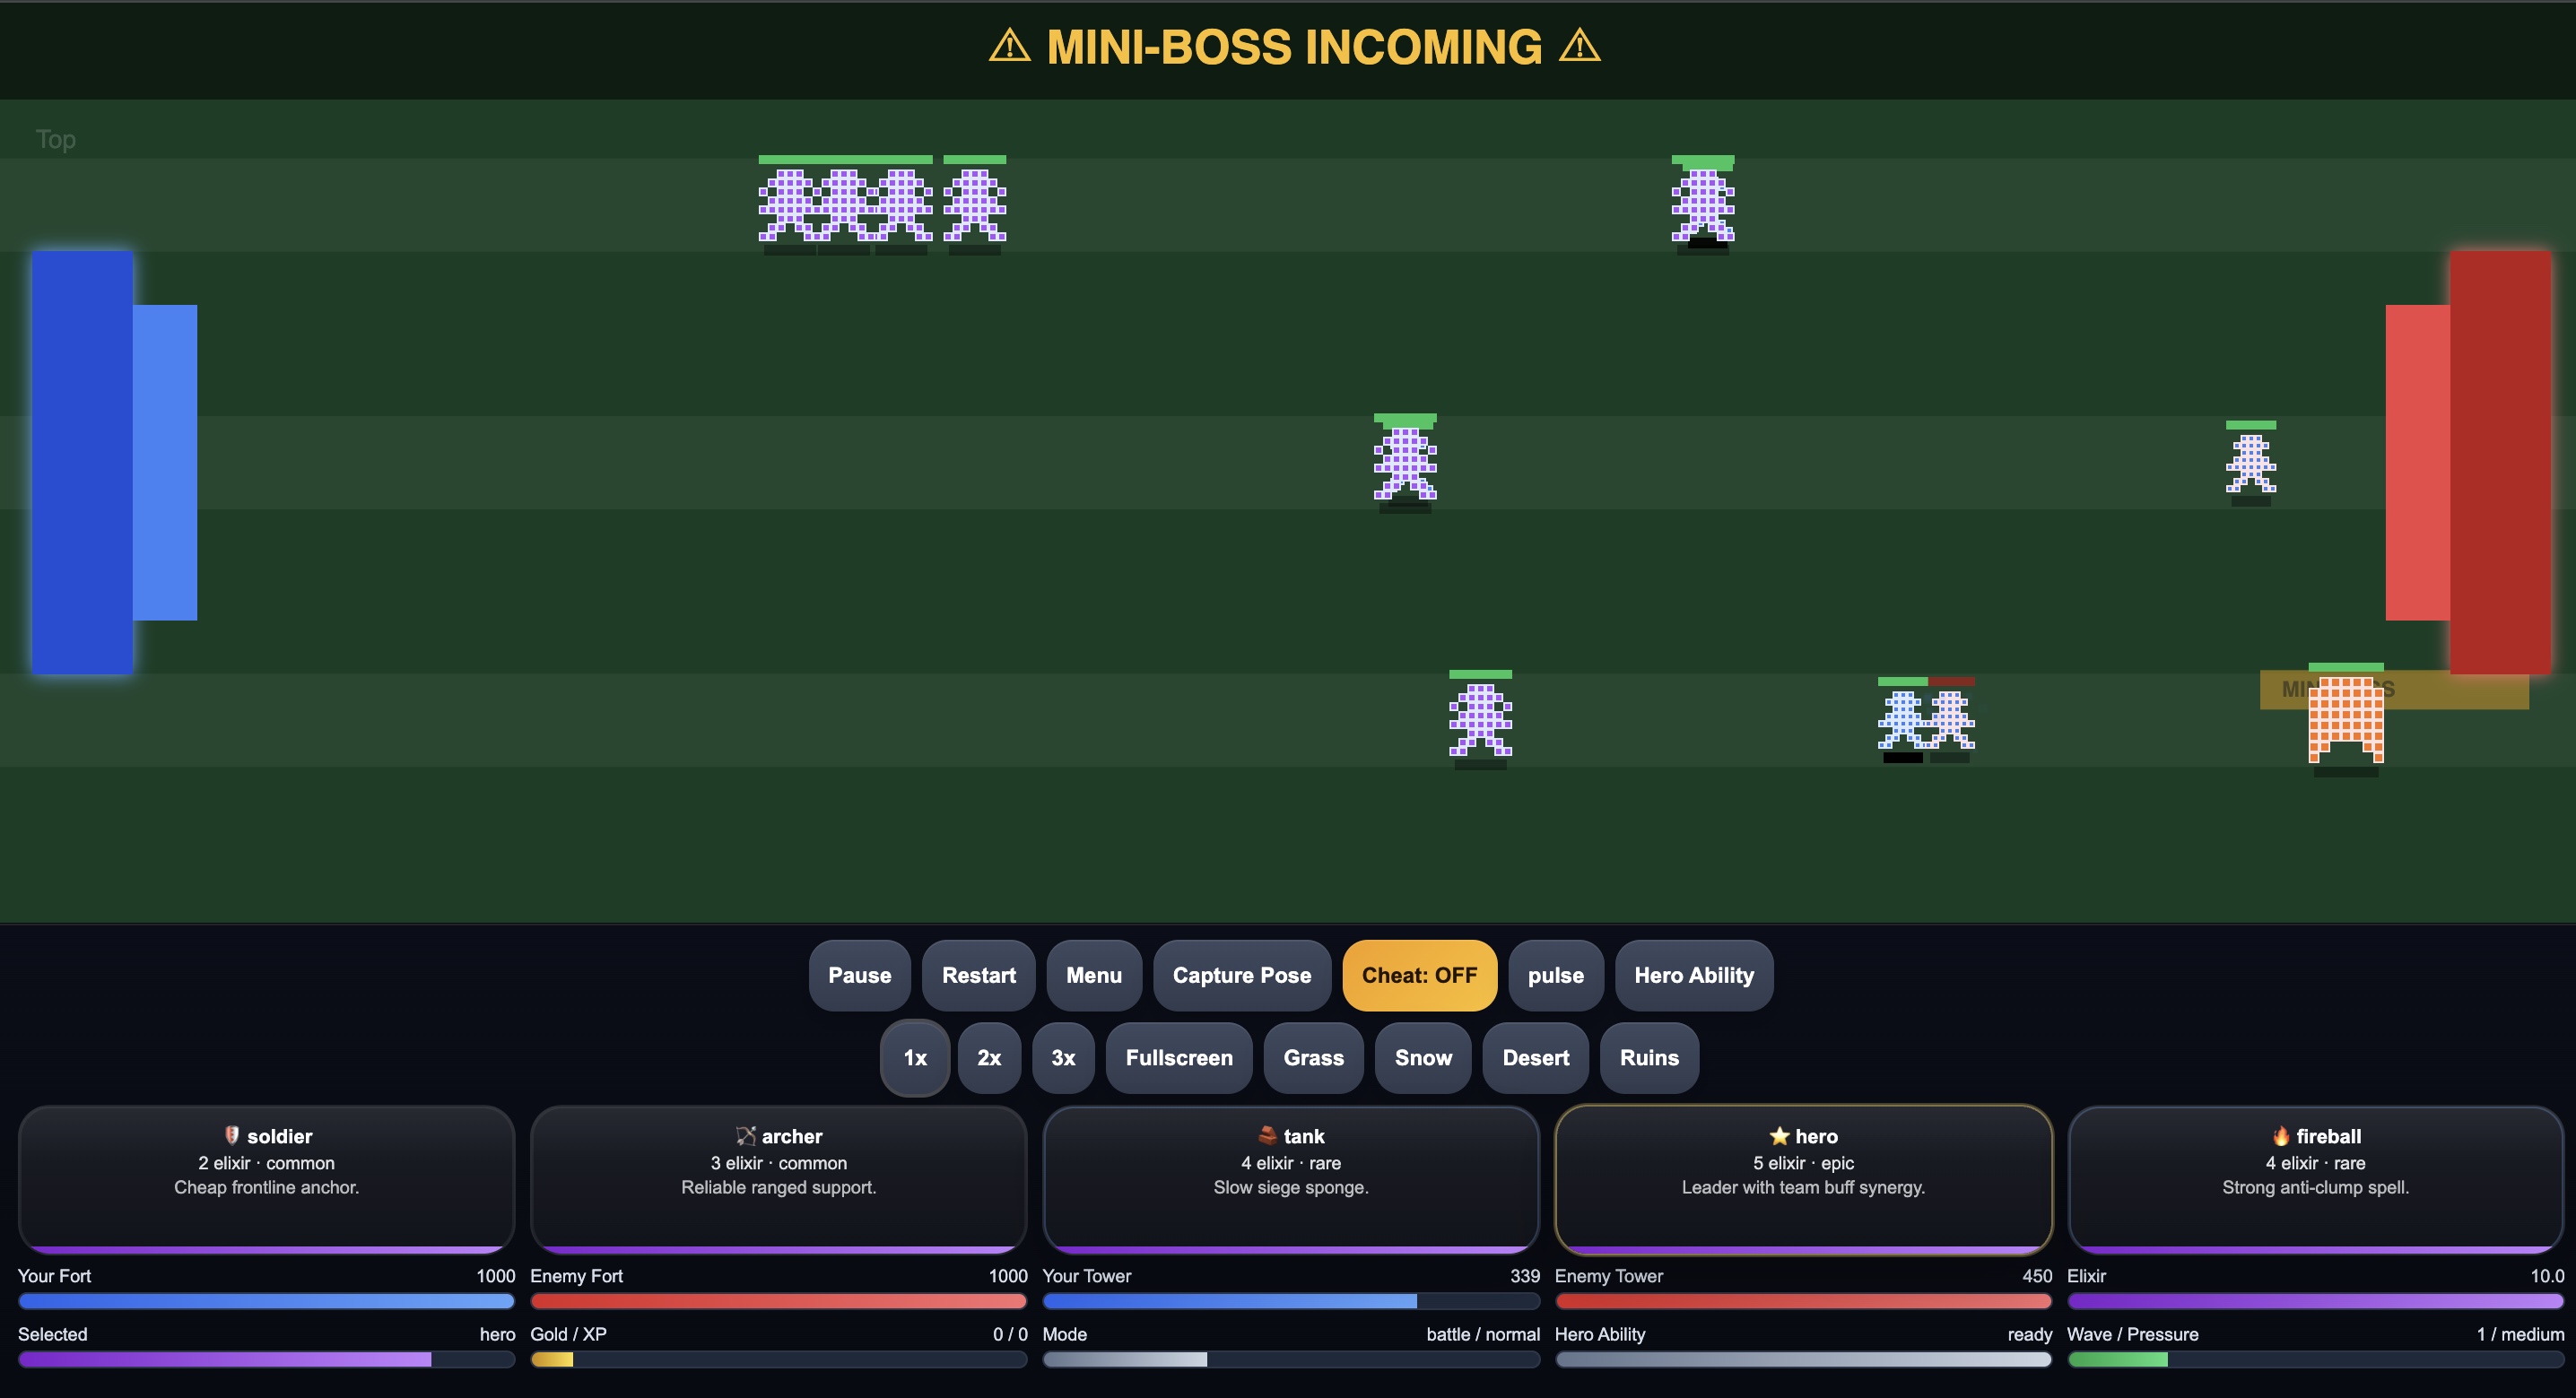Screen dimensions: 2576x1398
Task: Click the soldier shield icon
Action: (232, 1135)
